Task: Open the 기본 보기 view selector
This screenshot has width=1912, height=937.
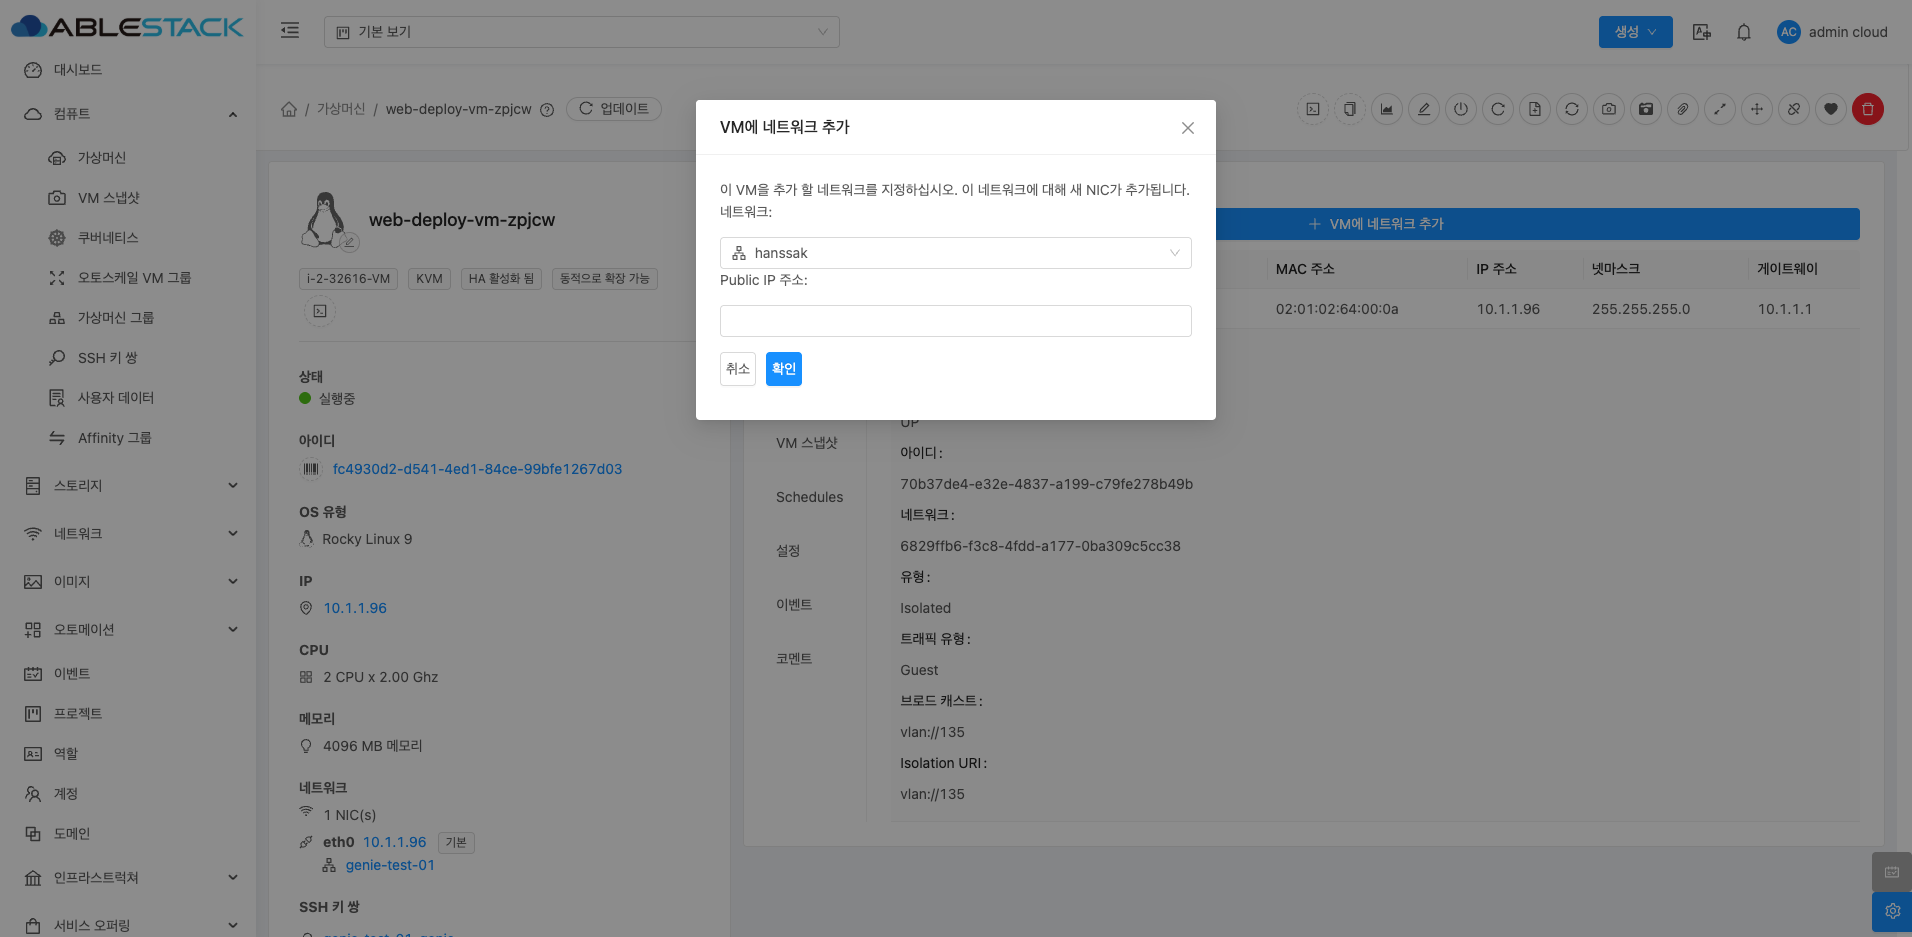Action: pyautogui.click(x=581, y=32)
